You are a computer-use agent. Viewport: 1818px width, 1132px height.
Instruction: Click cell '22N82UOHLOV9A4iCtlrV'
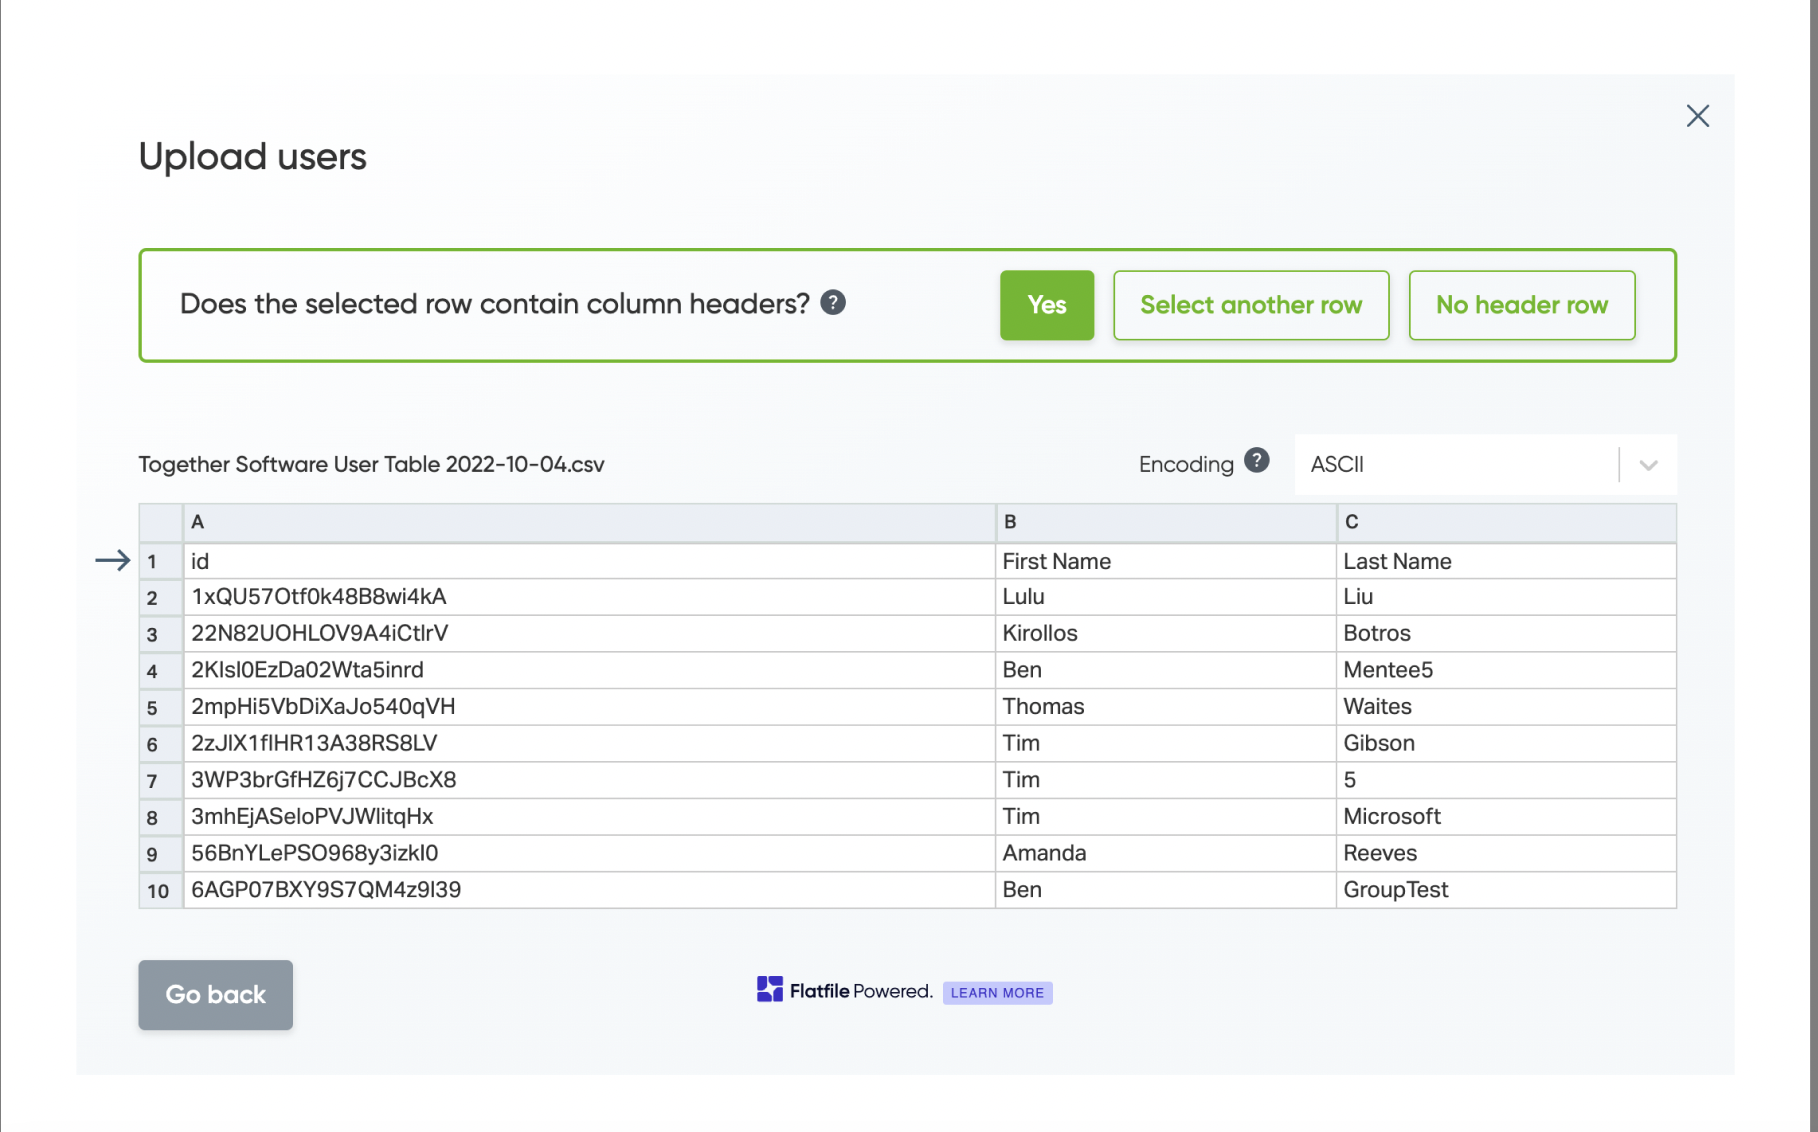[x=589, y=634]
